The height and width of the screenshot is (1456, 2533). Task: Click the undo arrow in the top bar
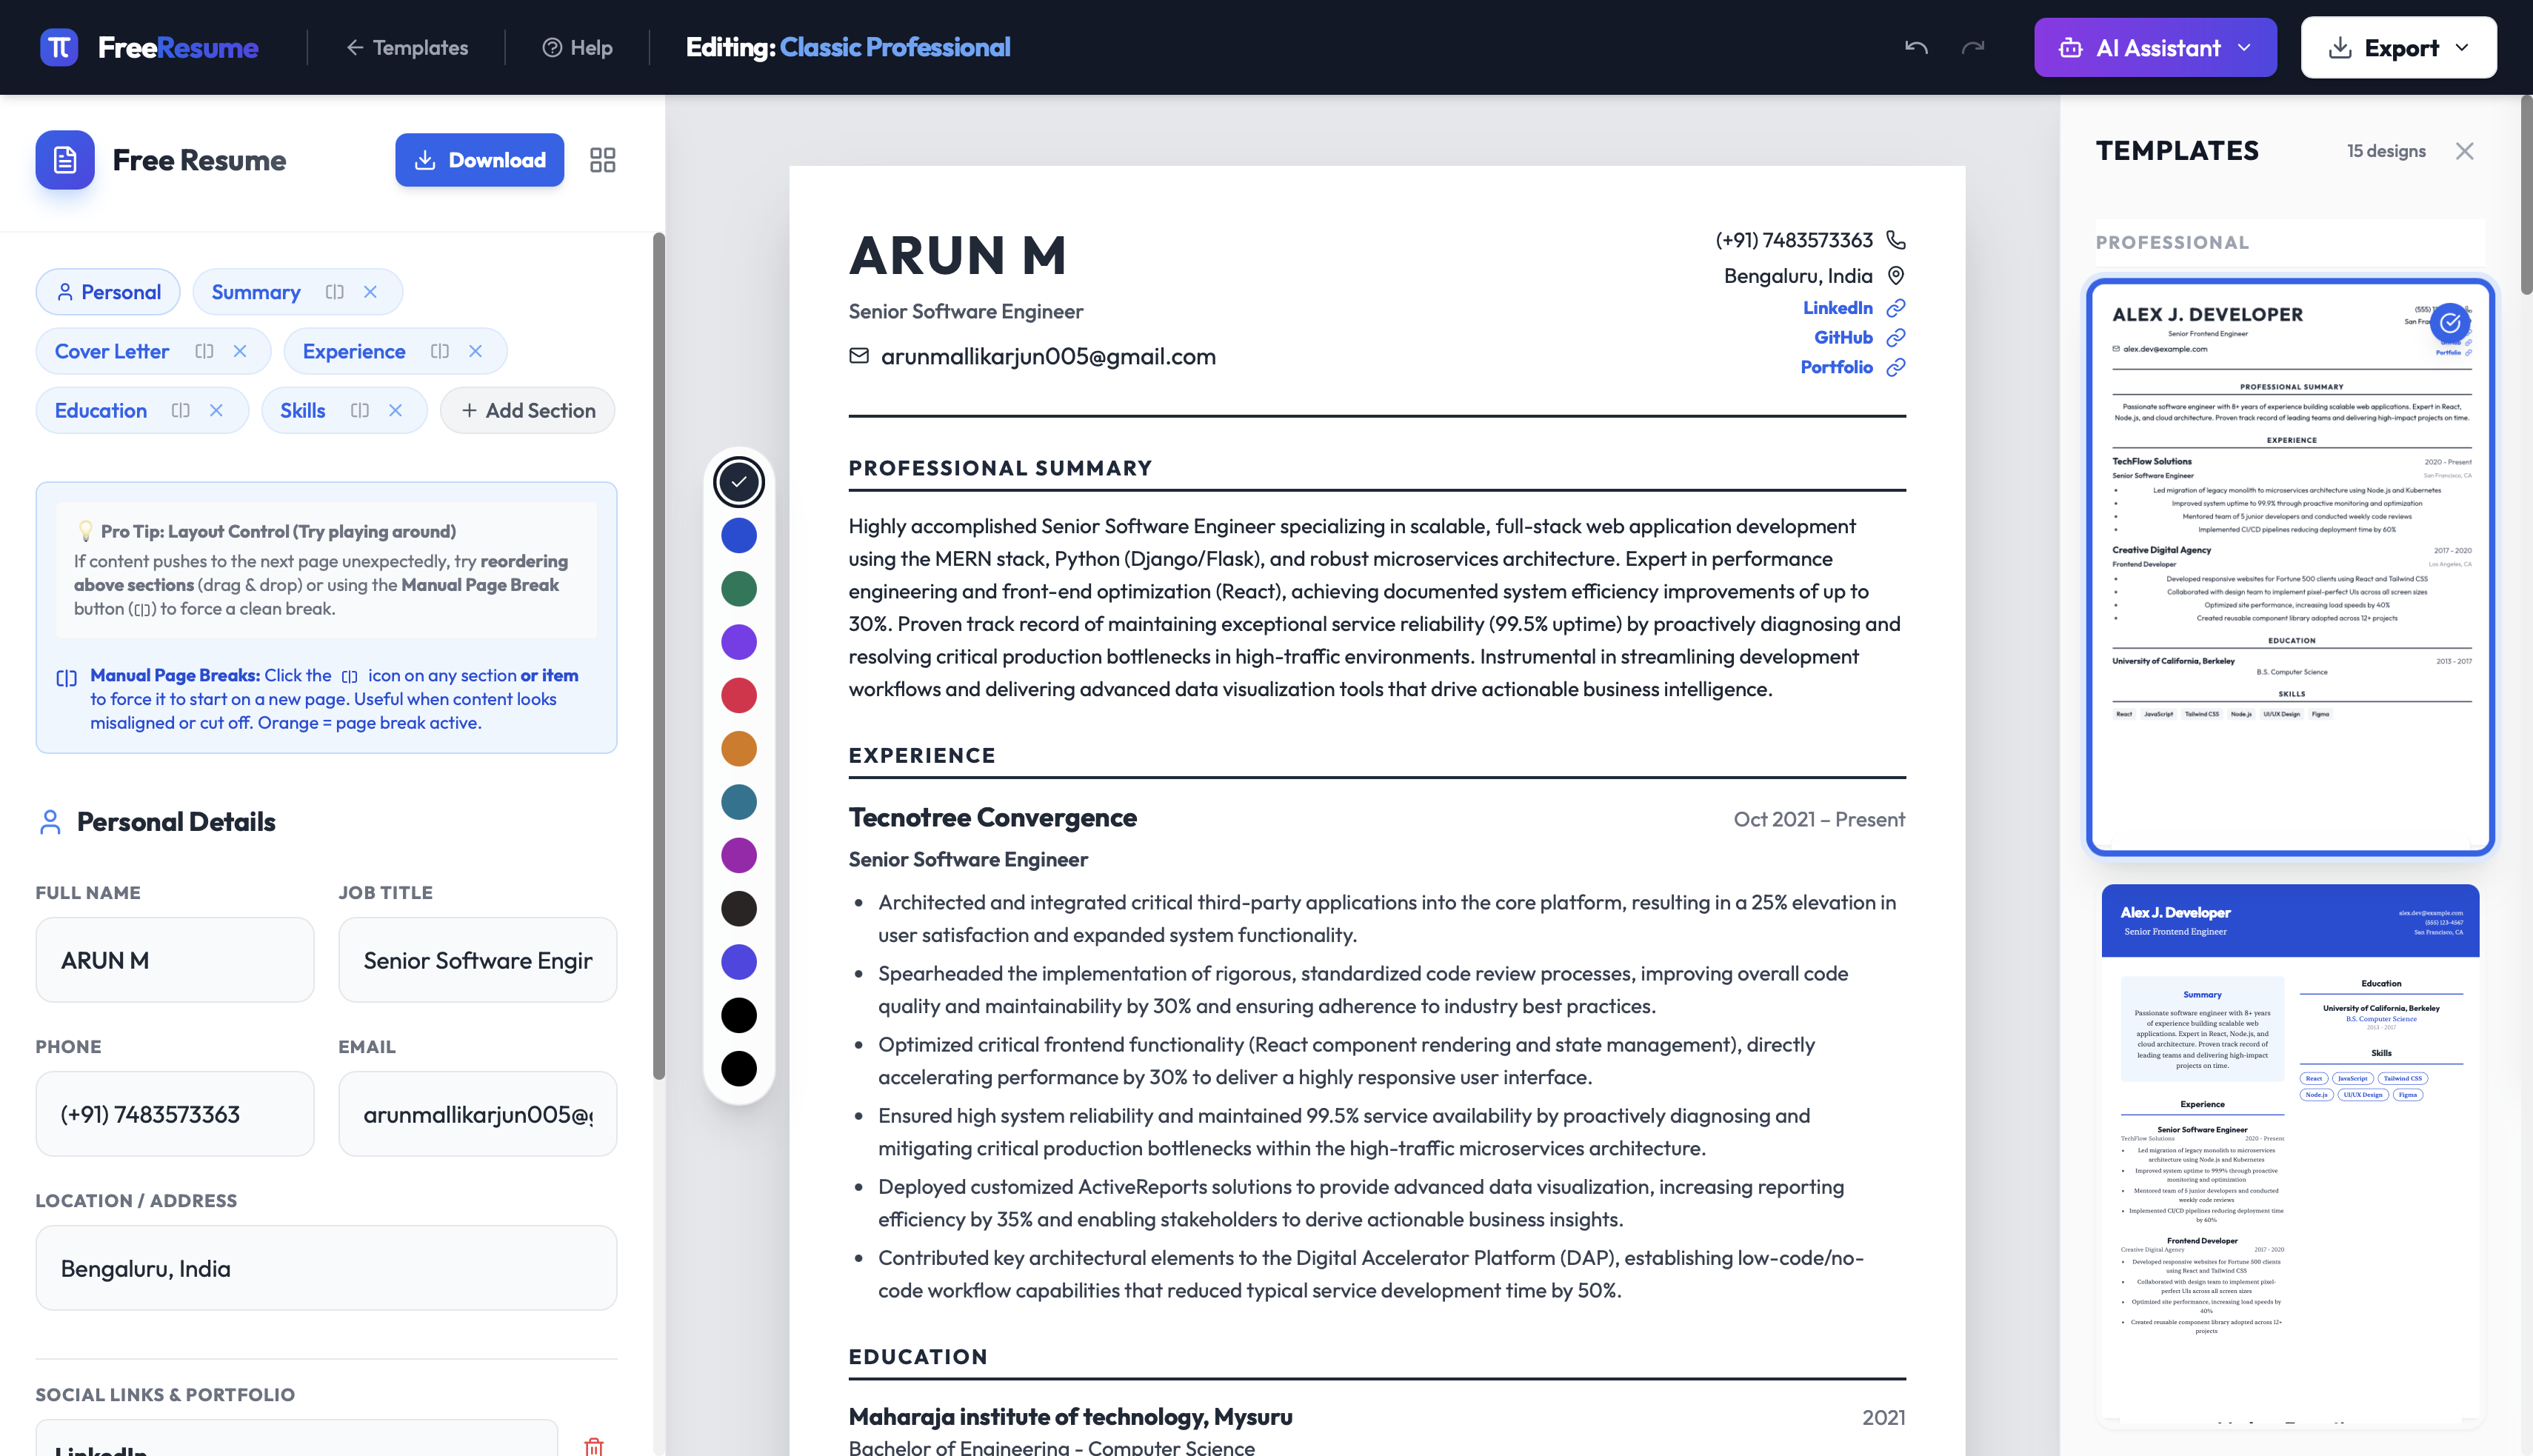pos(1915,47)
